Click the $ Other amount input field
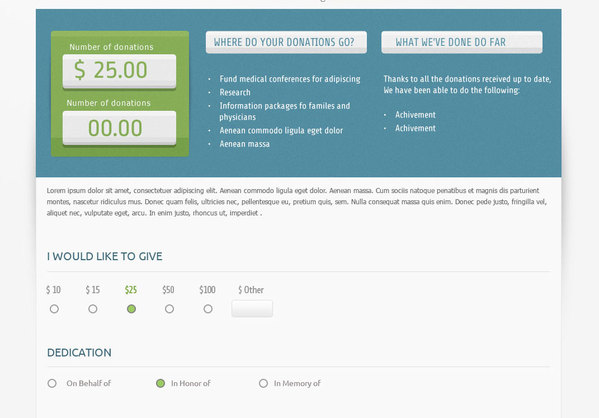This screenshot has height=418, width=599. pyautogui.click(x=252, y=309)
